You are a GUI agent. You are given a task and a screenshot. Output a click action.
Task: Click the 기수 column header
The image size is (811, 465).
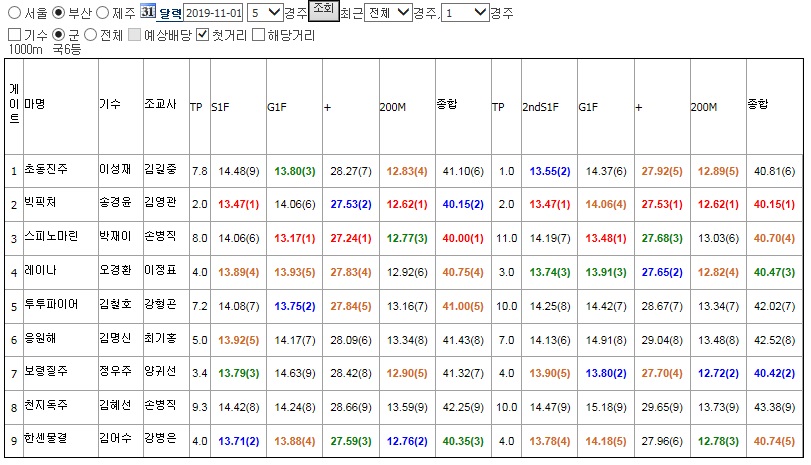110,104
